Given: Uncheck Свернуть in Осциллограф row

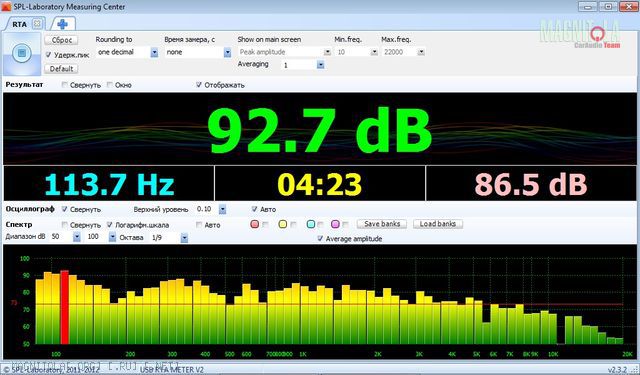Looking at the screenshot, I should (x=64, y=209).
